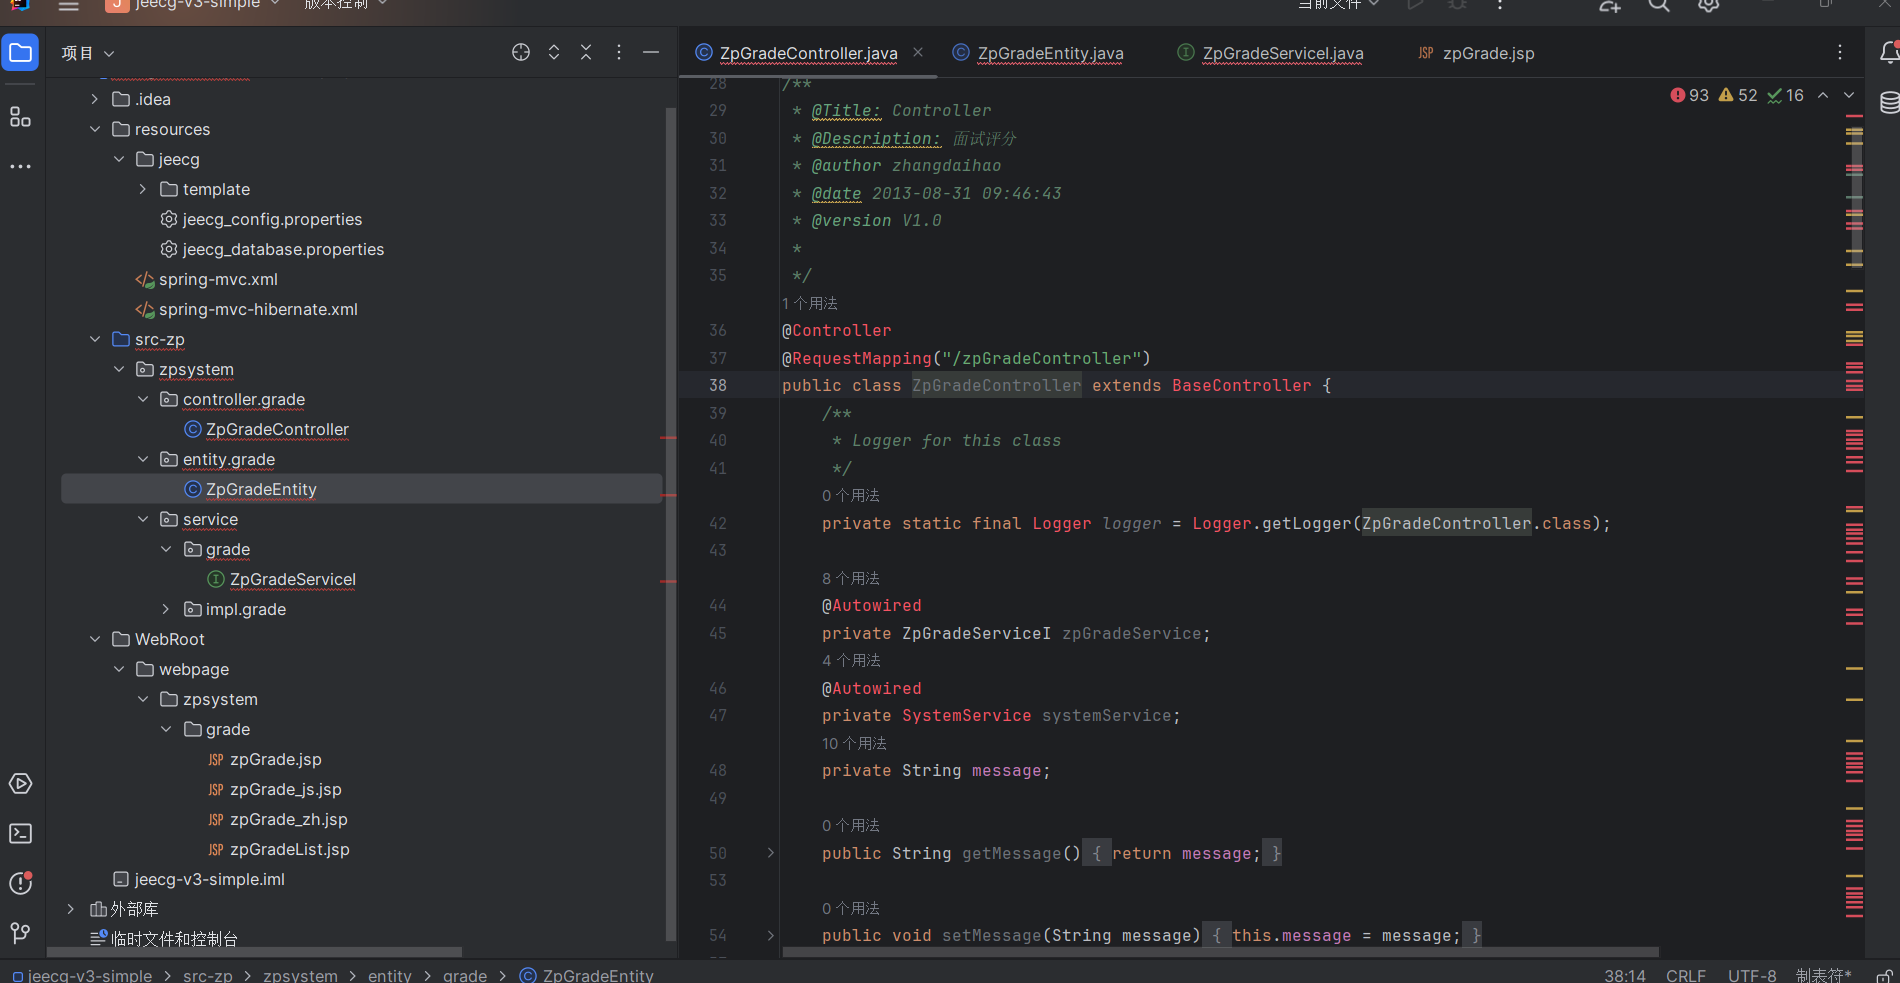Viewport: 1900px width, 983px height.
Task: Select ZpGradeServiceI in project tree
Action: pos(293,579)
